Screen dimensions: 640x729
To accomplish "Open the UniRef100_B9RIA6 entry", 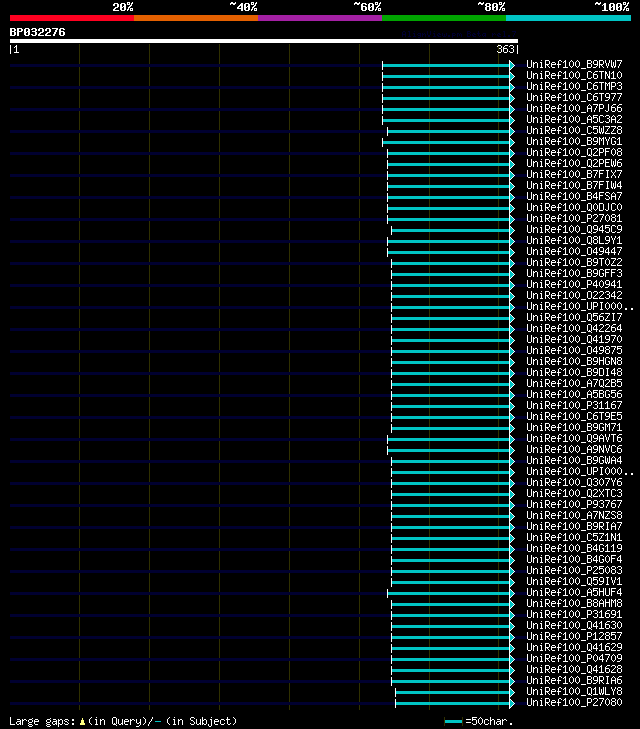I will click(574, 681).
